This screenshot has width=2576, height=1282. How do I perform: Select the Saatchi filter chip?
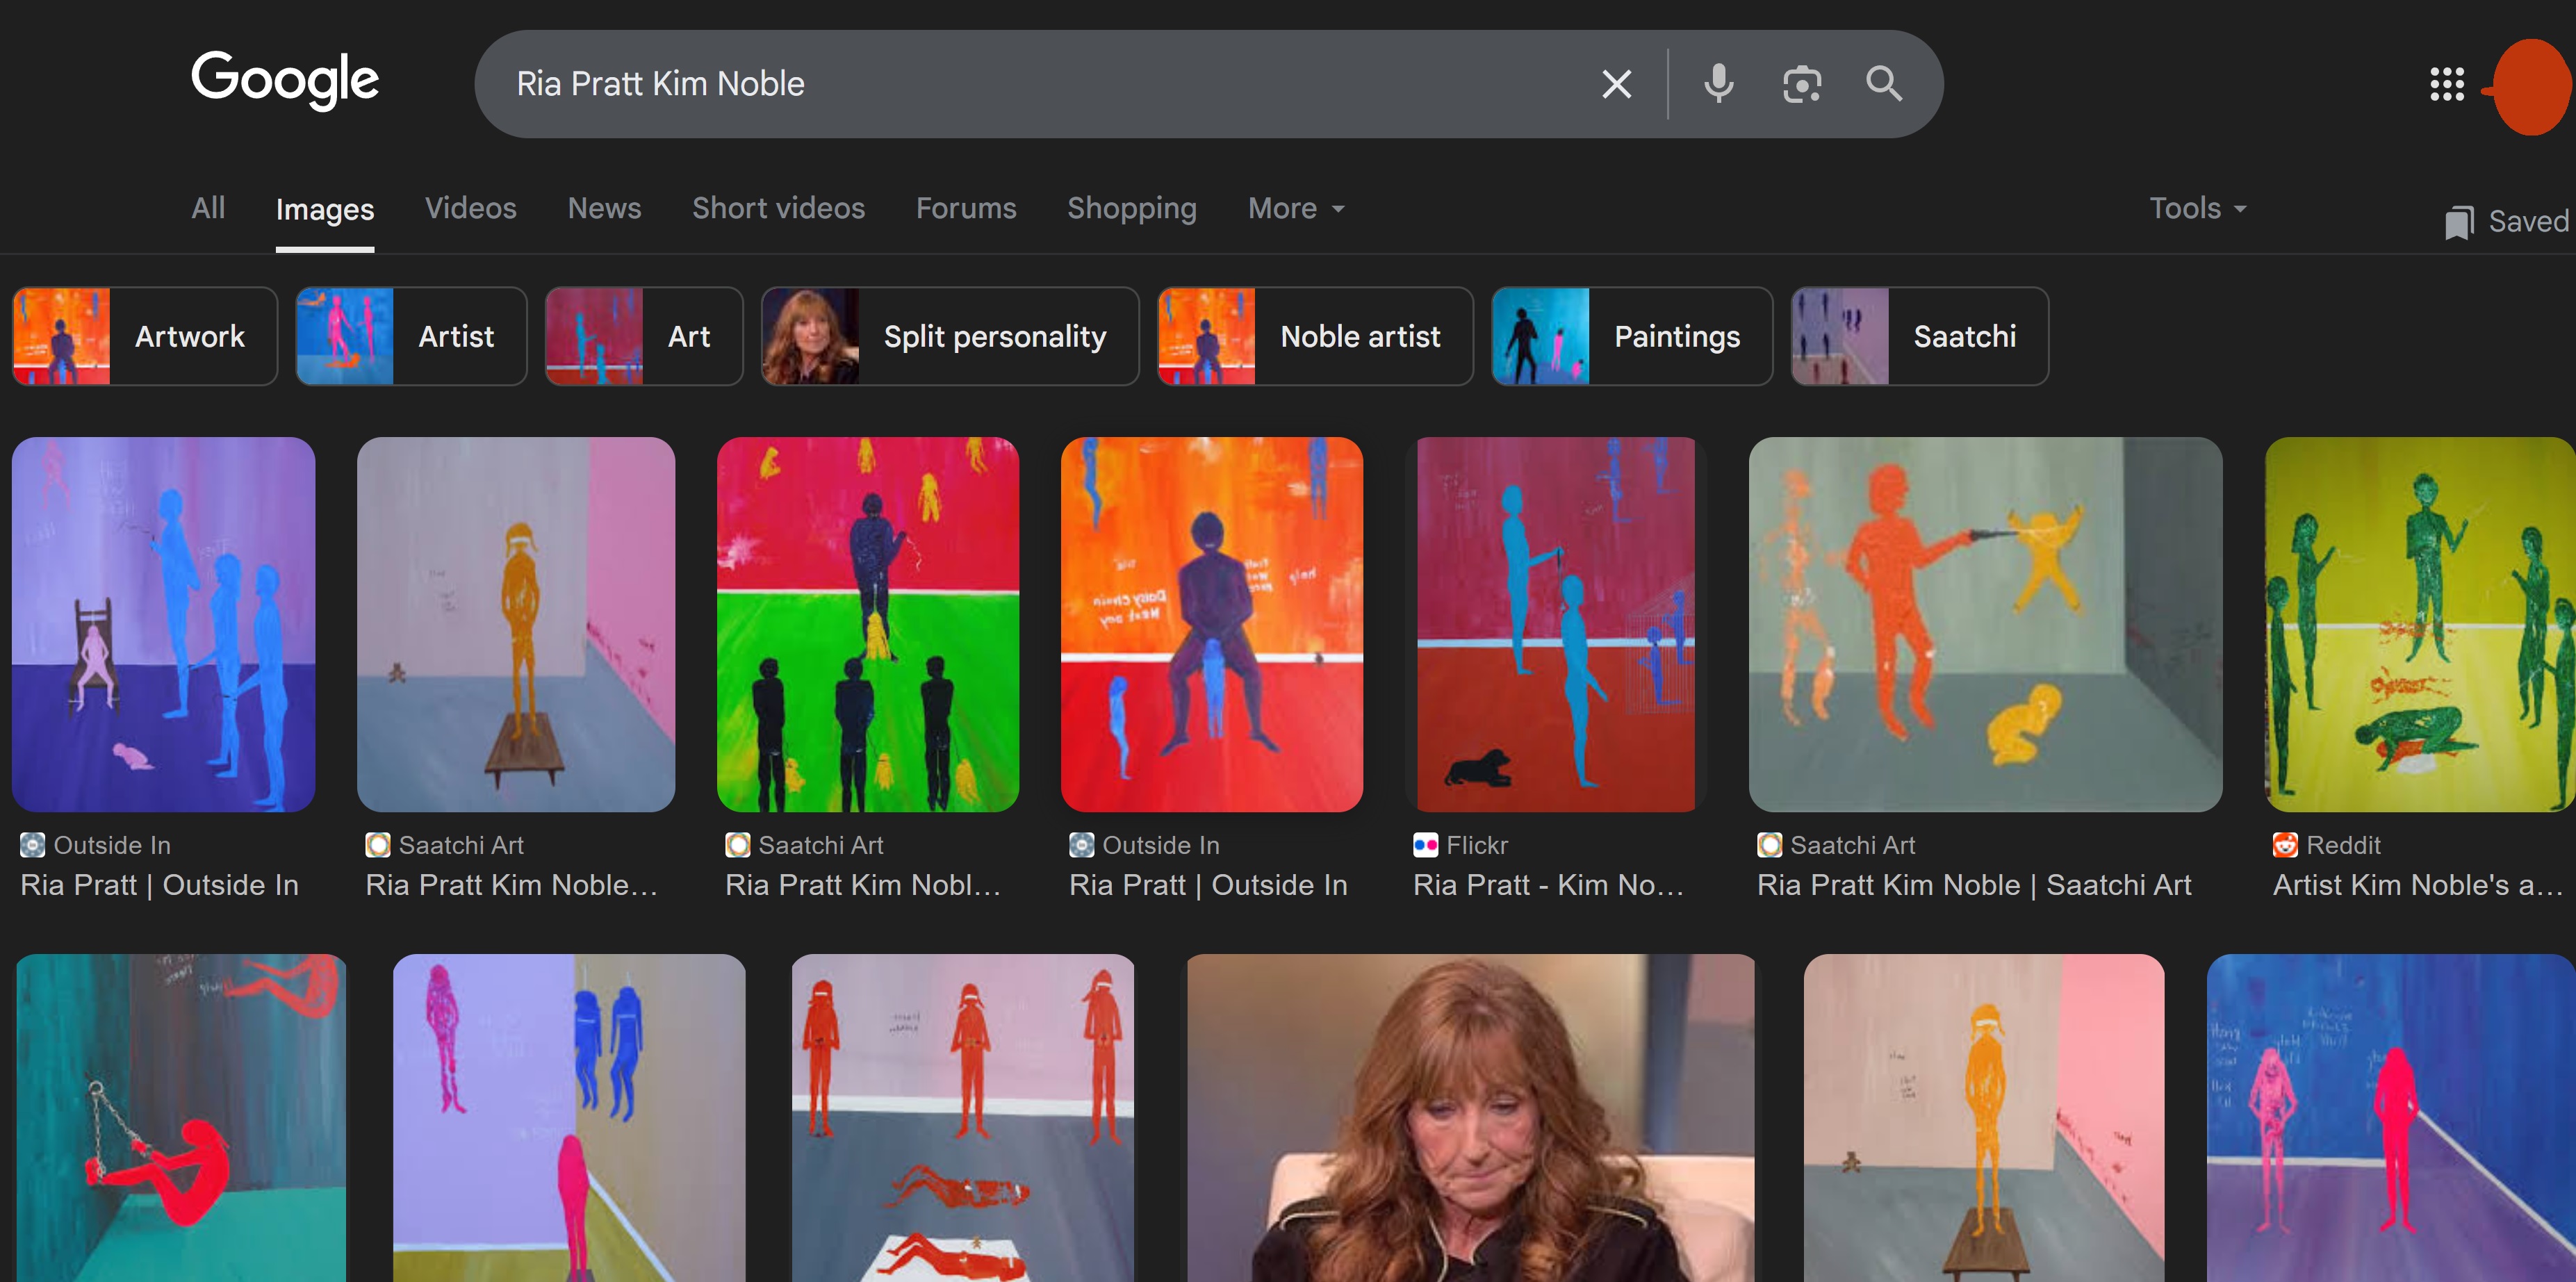click(x=1919, y=336)
